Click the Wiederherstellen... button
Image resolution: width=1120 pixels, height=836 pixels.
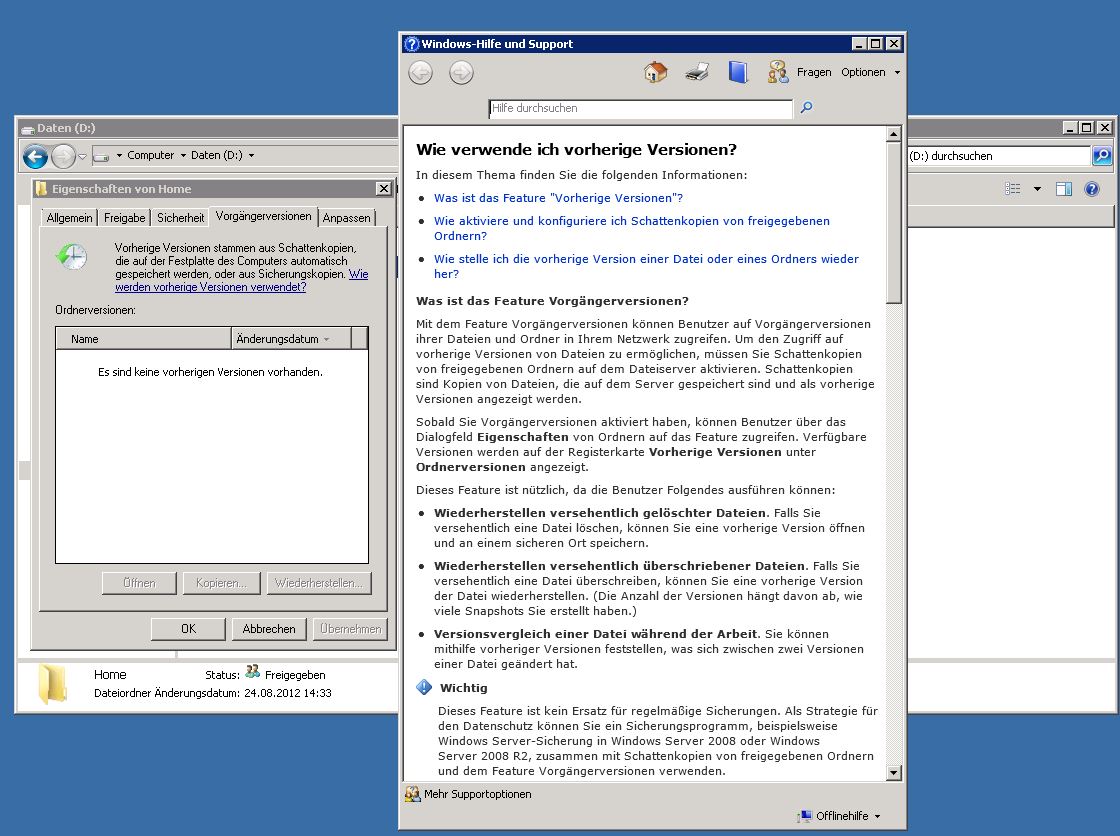(319, 583)
